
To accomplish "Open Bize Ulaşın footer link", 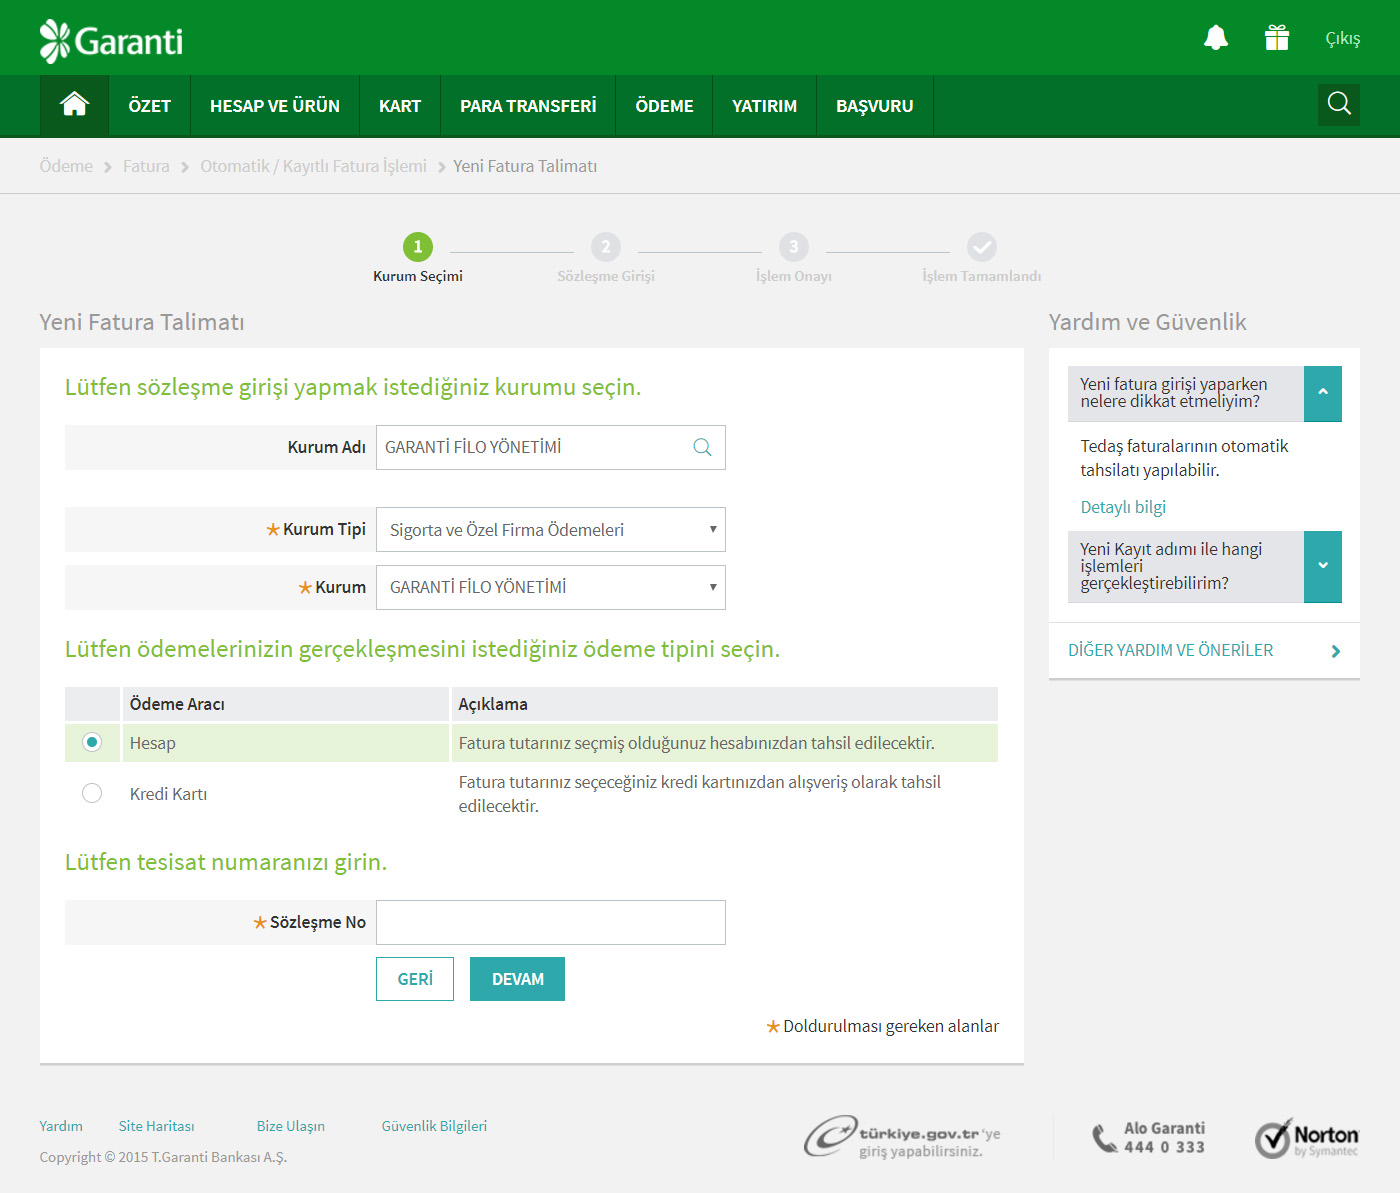I will pos(290,1126).
